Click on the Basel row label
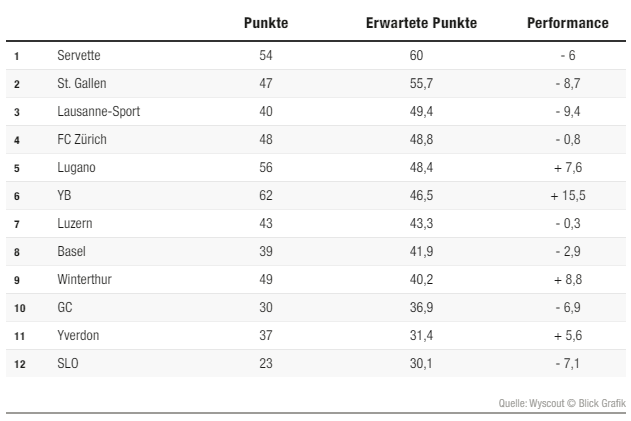Image resolution: width=631 pixels, height=421 pixels. [x=73, y=252]
